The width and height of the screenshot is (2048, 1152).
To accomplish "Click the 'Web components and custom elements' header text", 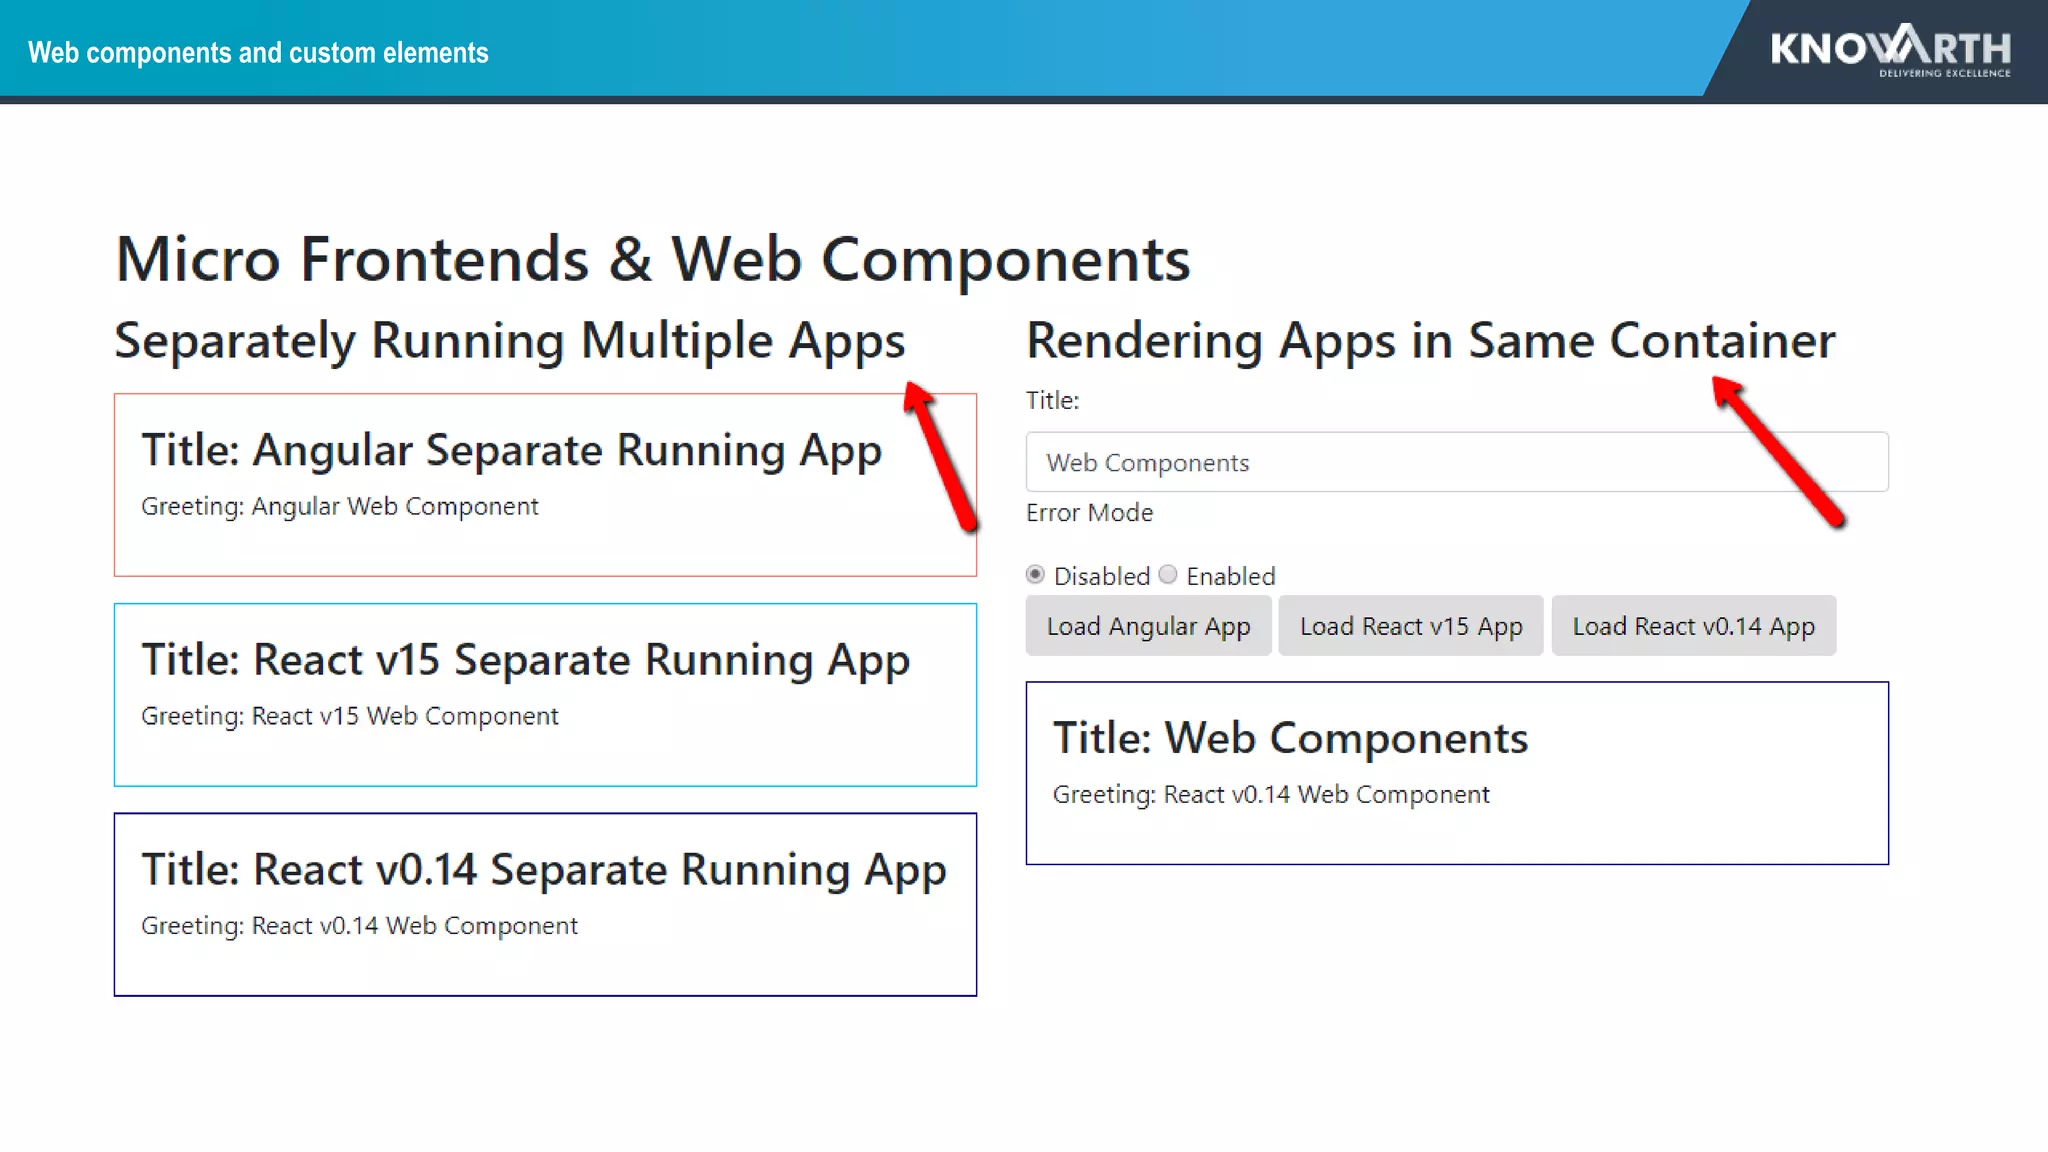I will [x=258, y=52].
